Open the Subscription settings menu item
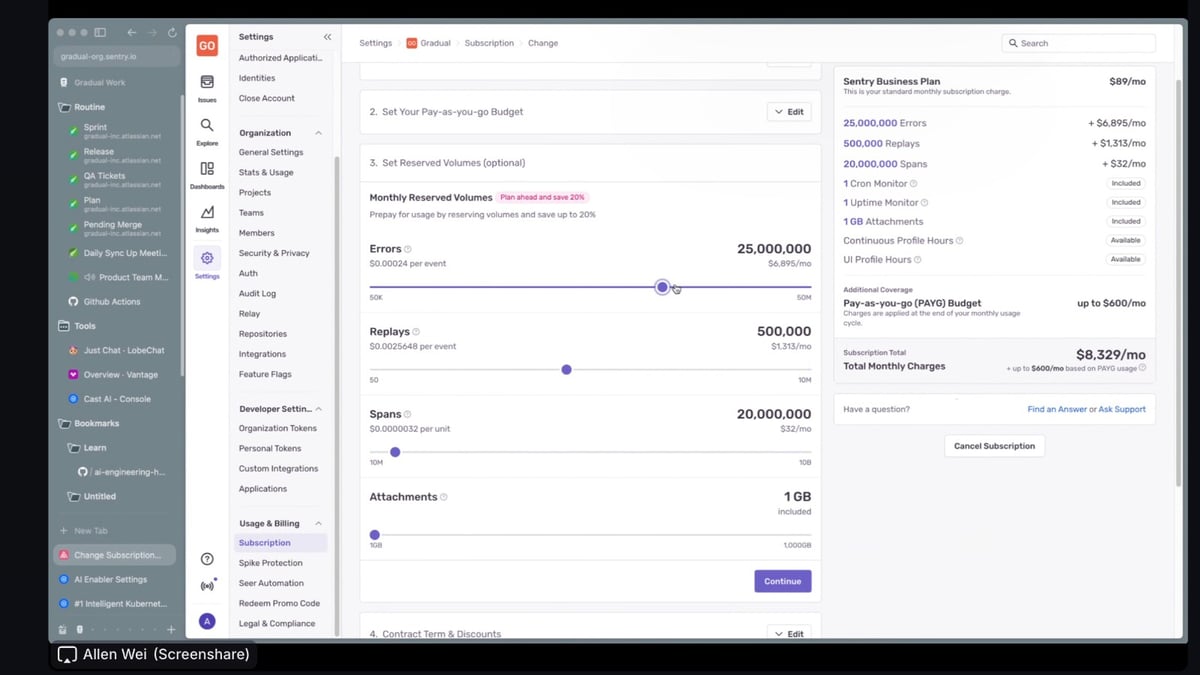The height and width of the screenshot is (675, 1200). [x=281, y=543]
